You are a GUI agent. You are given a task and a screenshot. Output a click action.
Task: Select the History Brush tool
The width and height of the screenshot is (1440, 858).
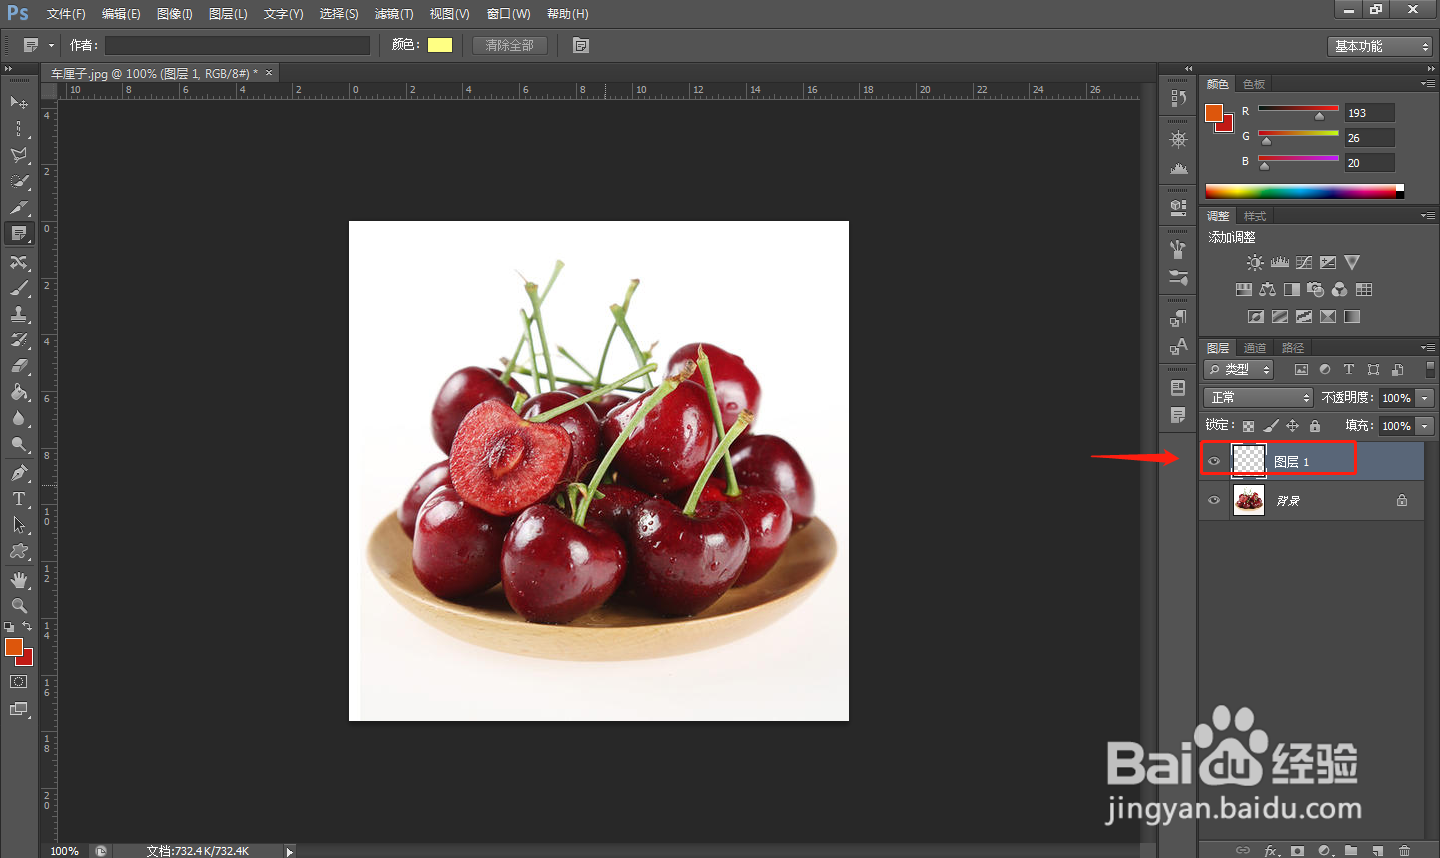coord(18,340)
